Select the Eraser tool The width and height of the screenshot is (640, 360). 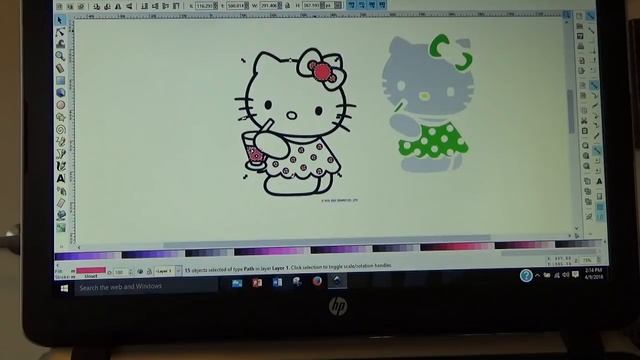[x=61, y=203]
